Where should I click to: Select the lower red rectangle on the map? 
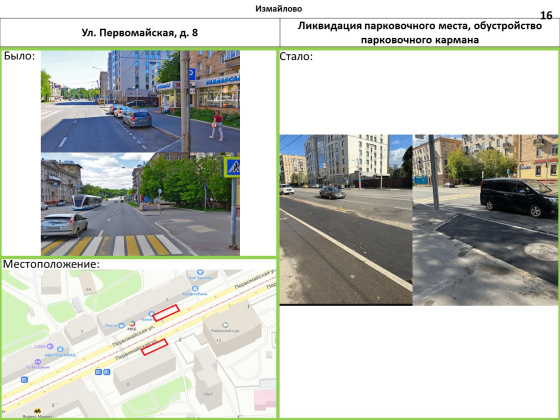click(x=154, y=347)
